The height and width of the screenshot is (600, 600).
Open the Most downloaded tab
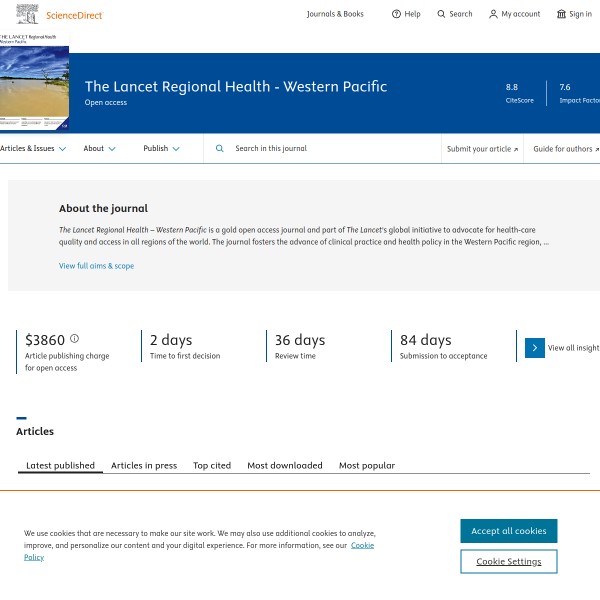coord(285,465)
